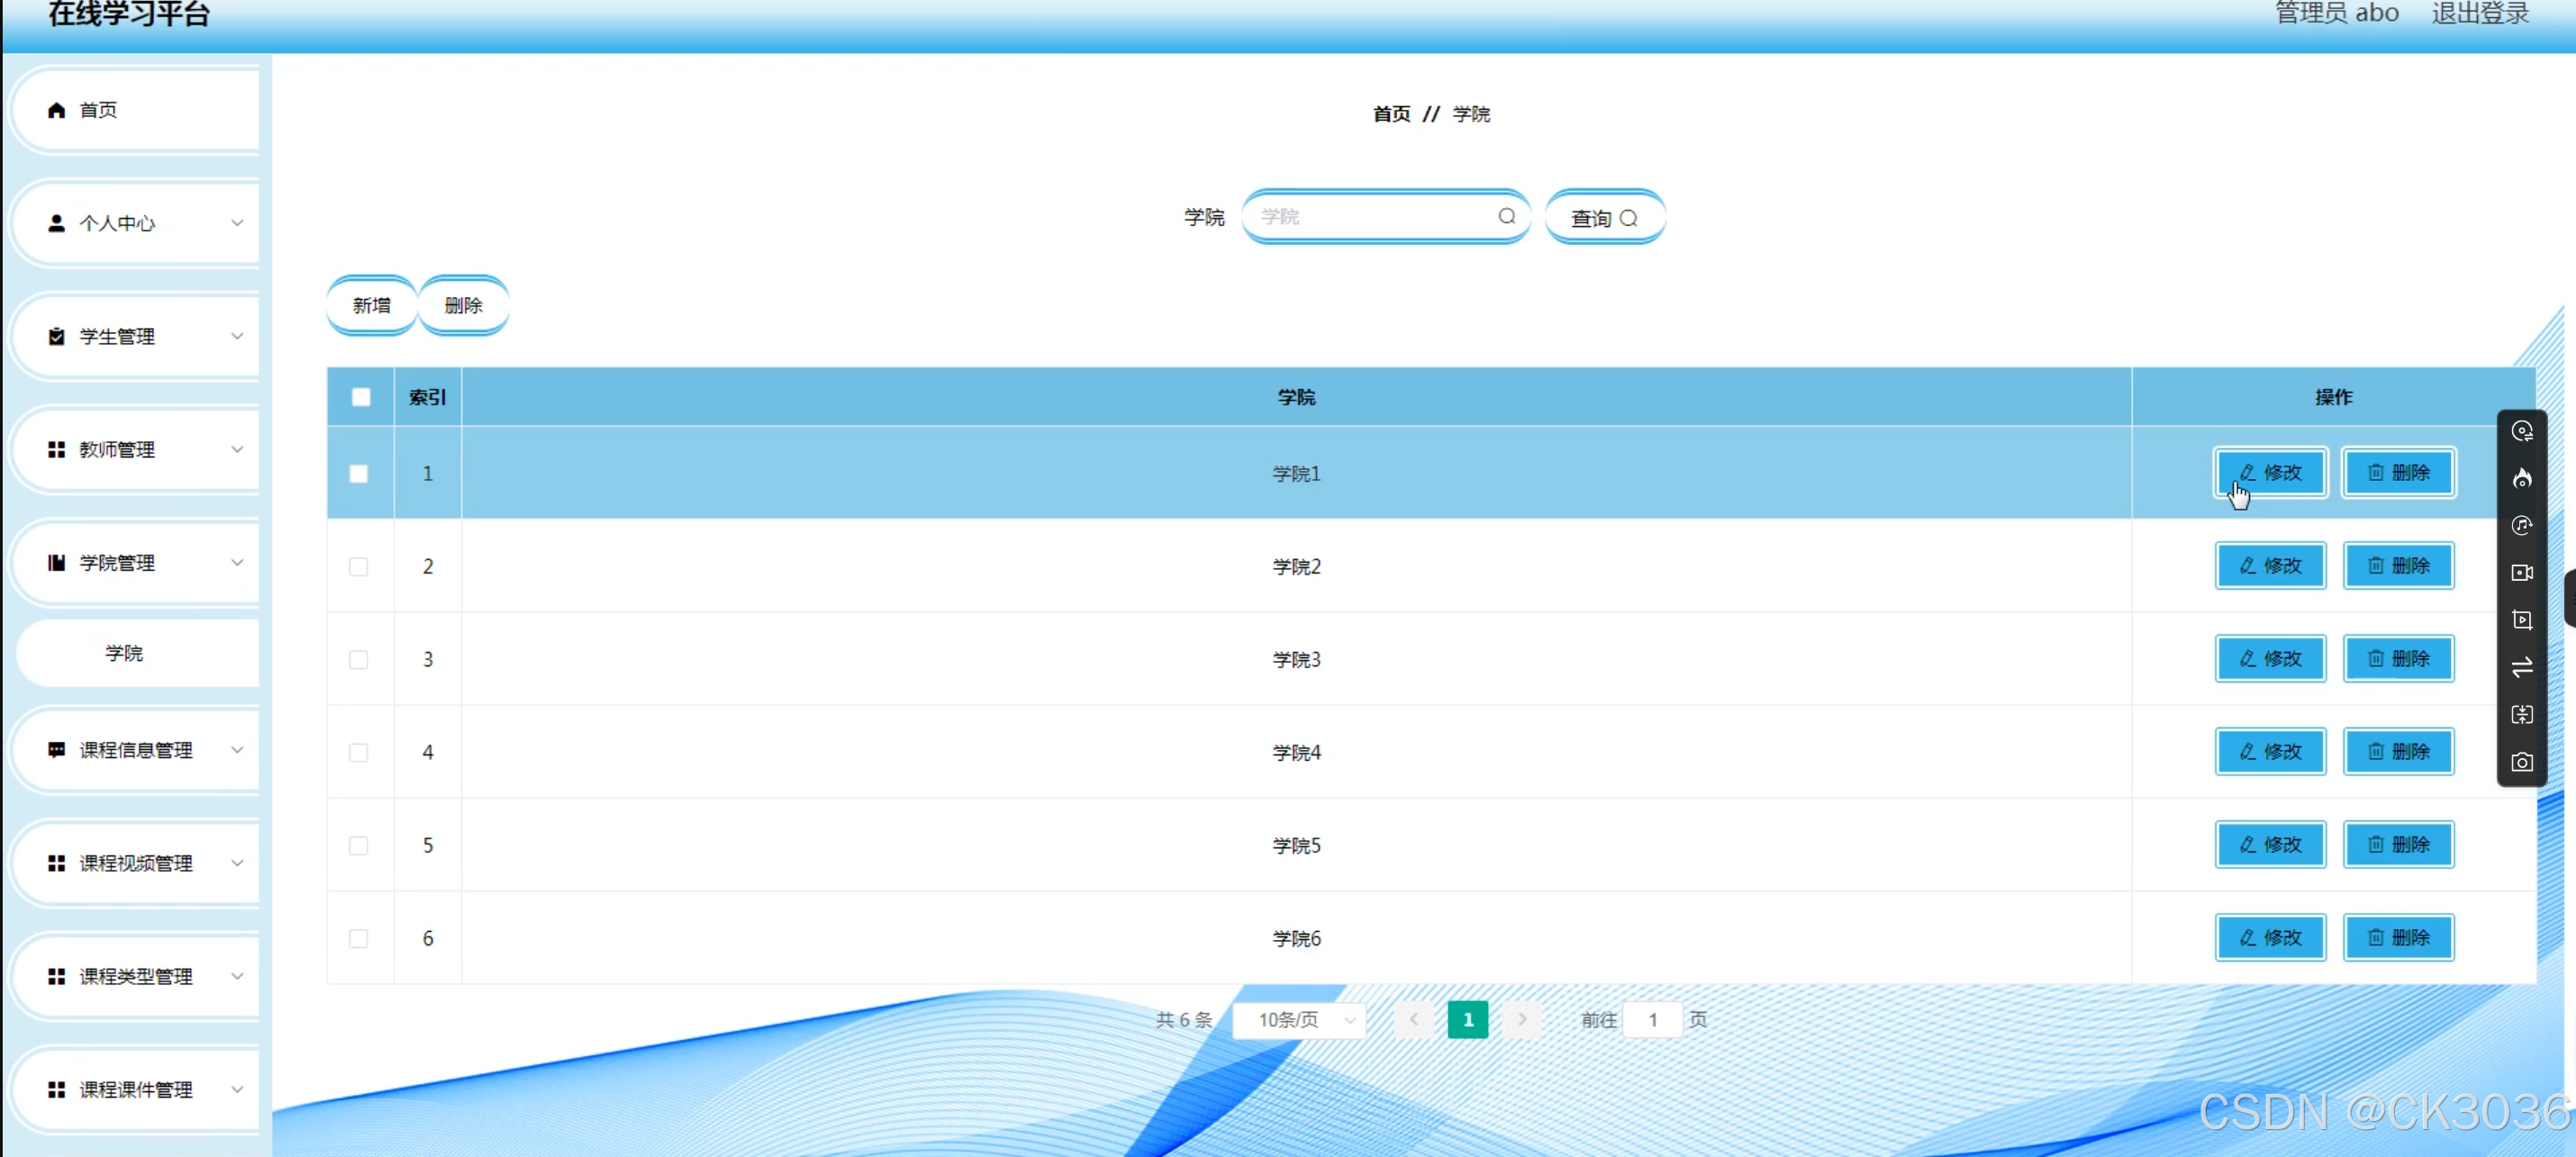The image size is (2576, 1157).
Task: Expand the 课程视频管理 sidebar menu
Action: pyautogui.click(x=137, y=863)
